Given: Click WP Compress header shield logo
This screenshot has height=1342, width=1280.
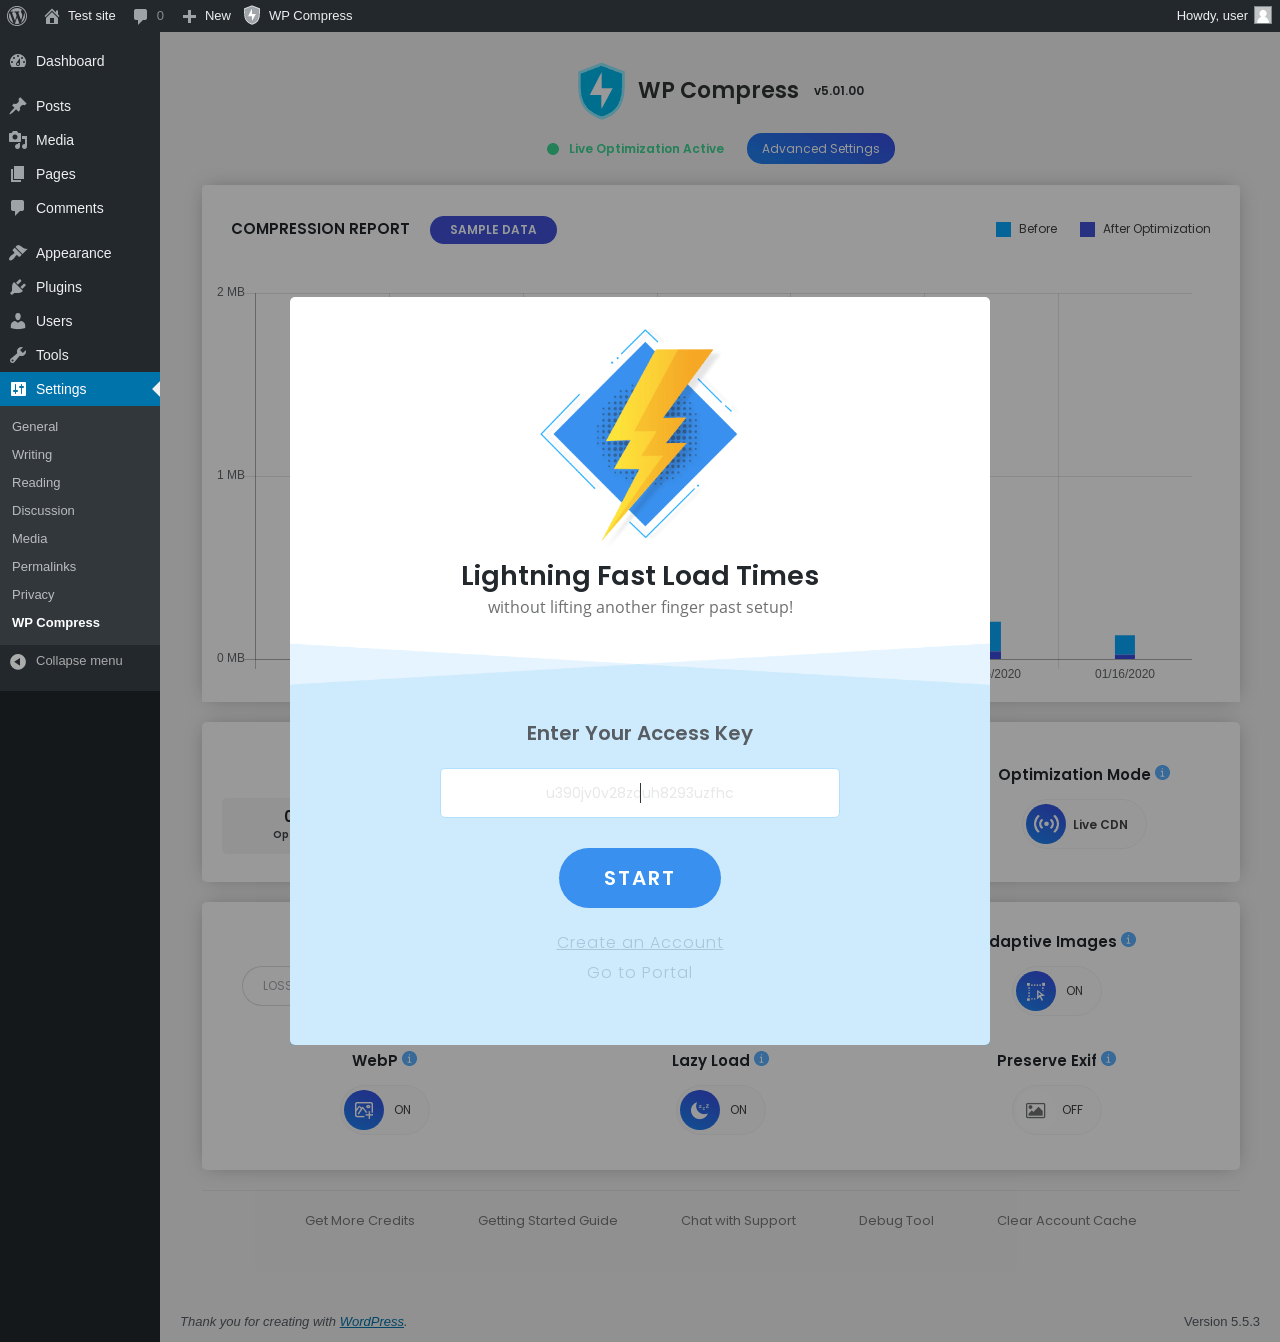Looking at the screenshot, I should point(601,91).
